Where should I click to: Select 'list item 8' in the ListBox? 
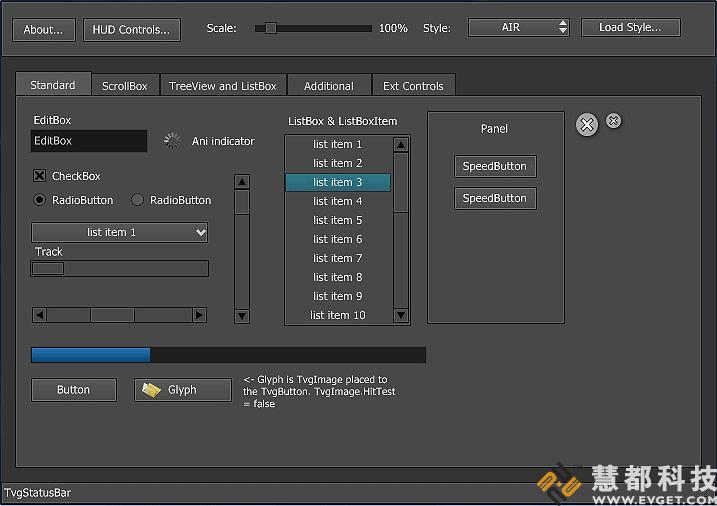coord(338,277)
